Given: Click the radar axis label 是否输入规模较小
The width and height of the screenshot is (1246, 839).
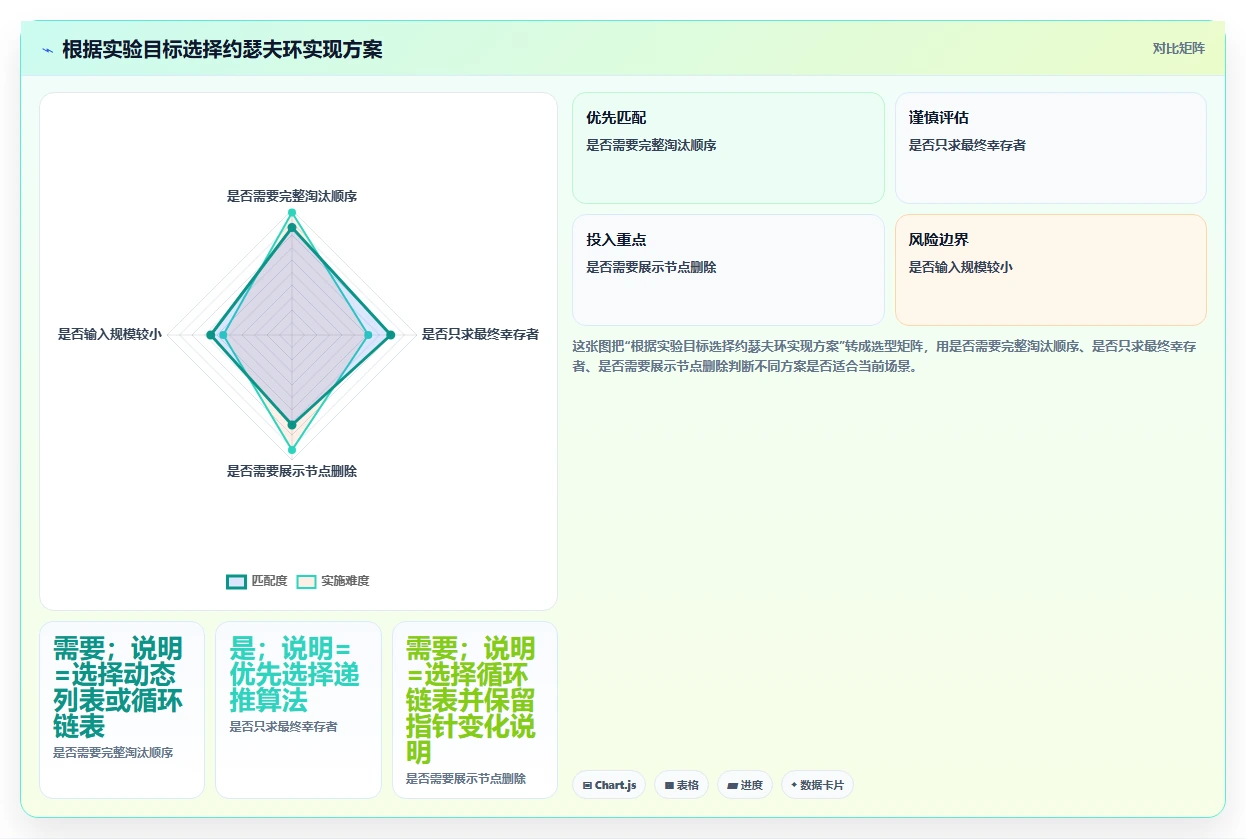Looking at the screenshot, I should [110, 334].
